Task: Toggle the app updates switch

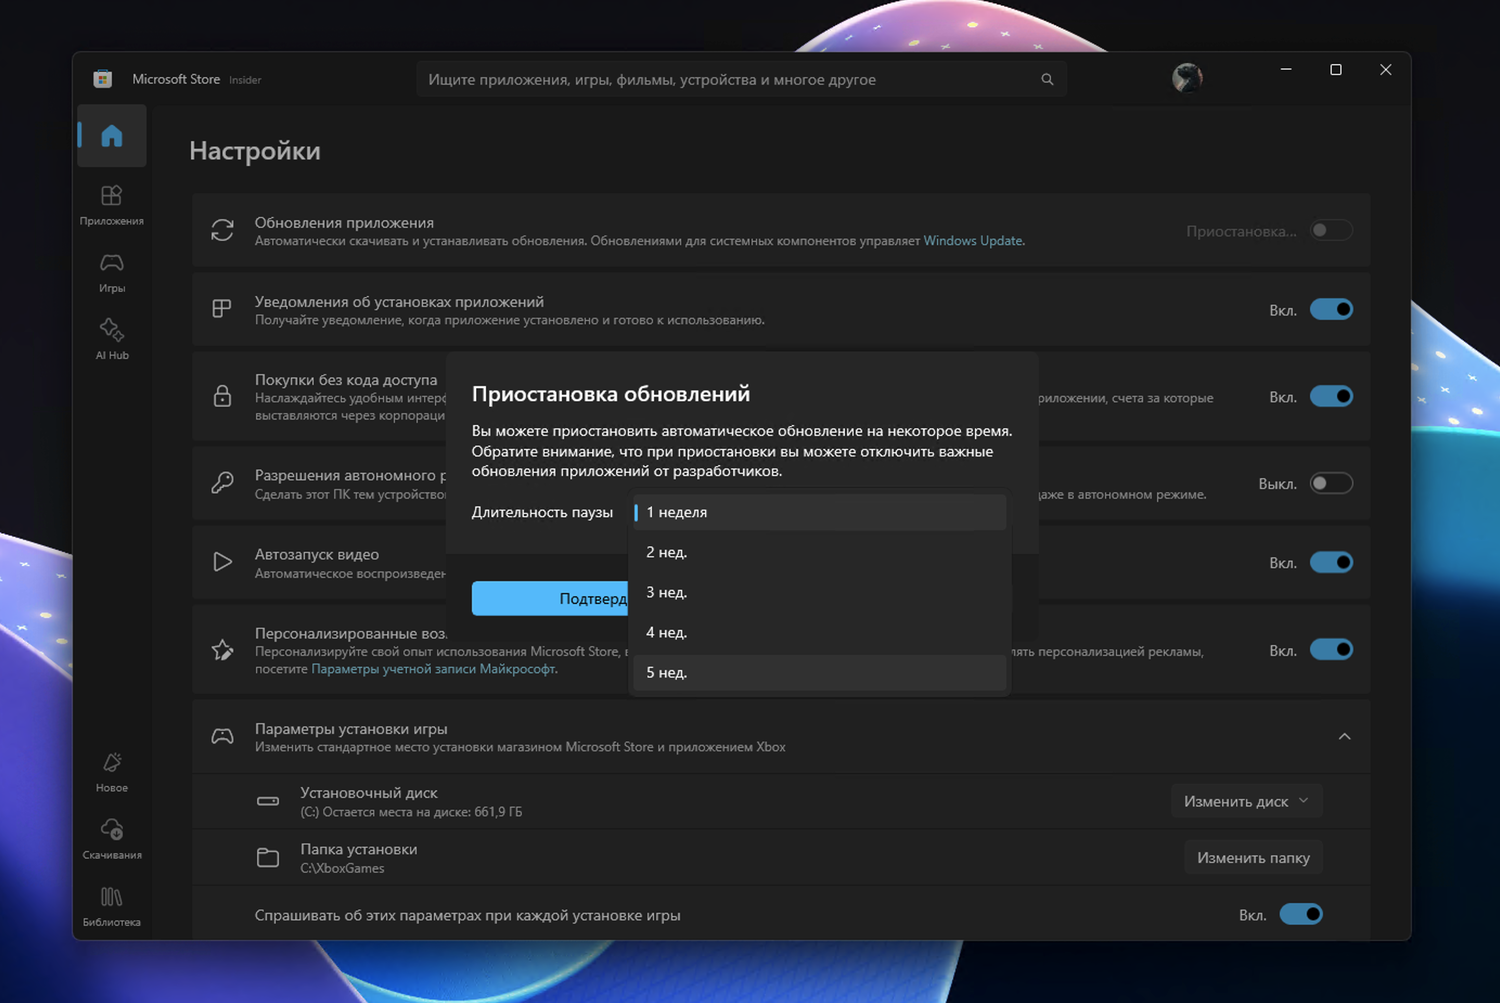Action: pyautogui.click(x=1331, y=230)
